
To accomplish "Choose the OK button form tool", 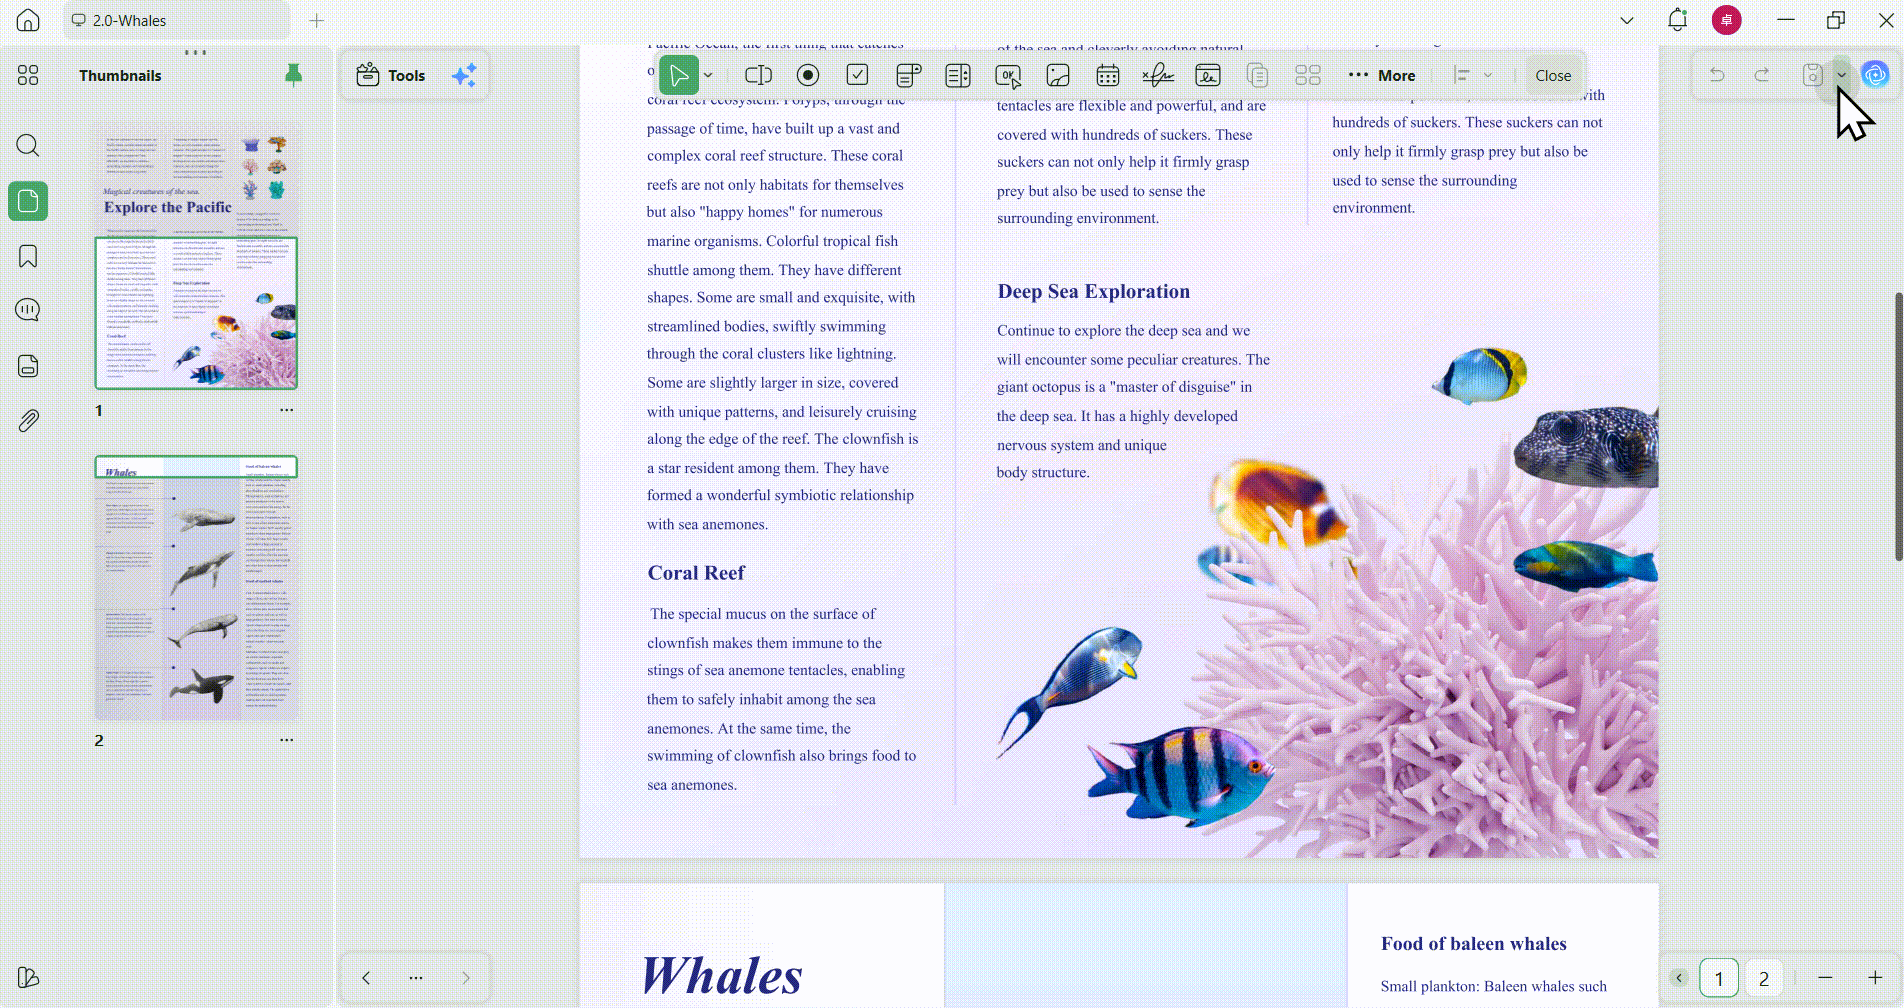I will coord(1008,75).
